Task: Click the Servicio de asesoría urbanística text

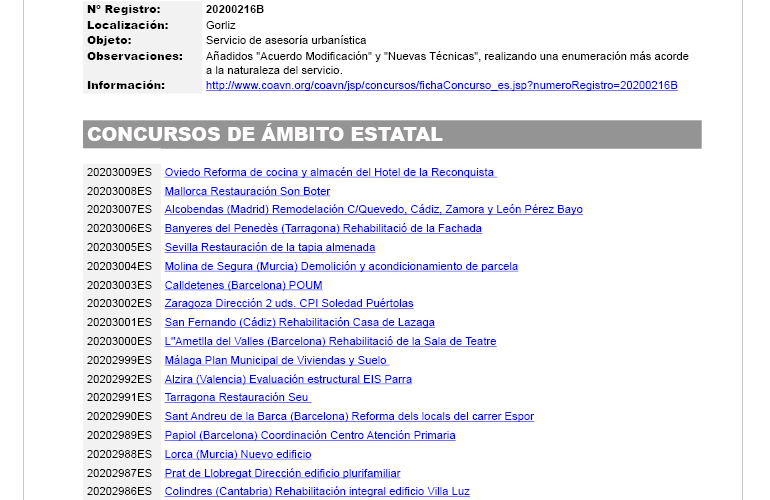Action: tap(286, 40)
